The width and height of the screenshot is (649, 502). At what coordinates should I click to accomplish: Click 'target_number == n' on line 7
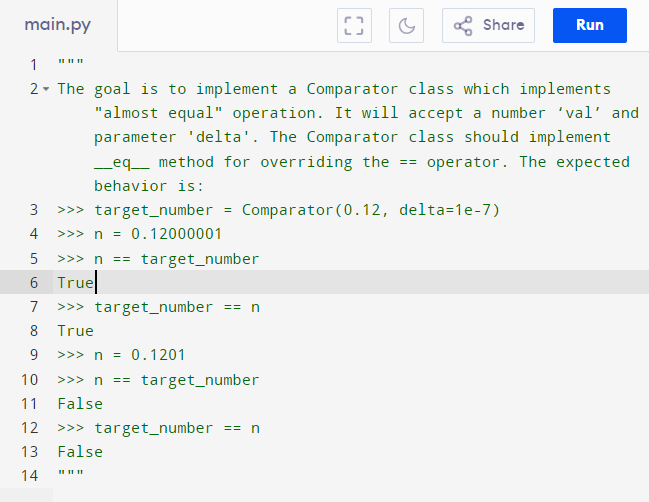(177, 307)
